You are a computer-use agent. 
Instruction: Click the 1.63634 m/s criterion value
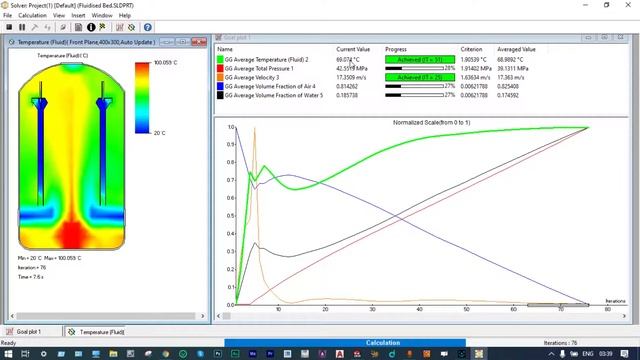[476, 78]
